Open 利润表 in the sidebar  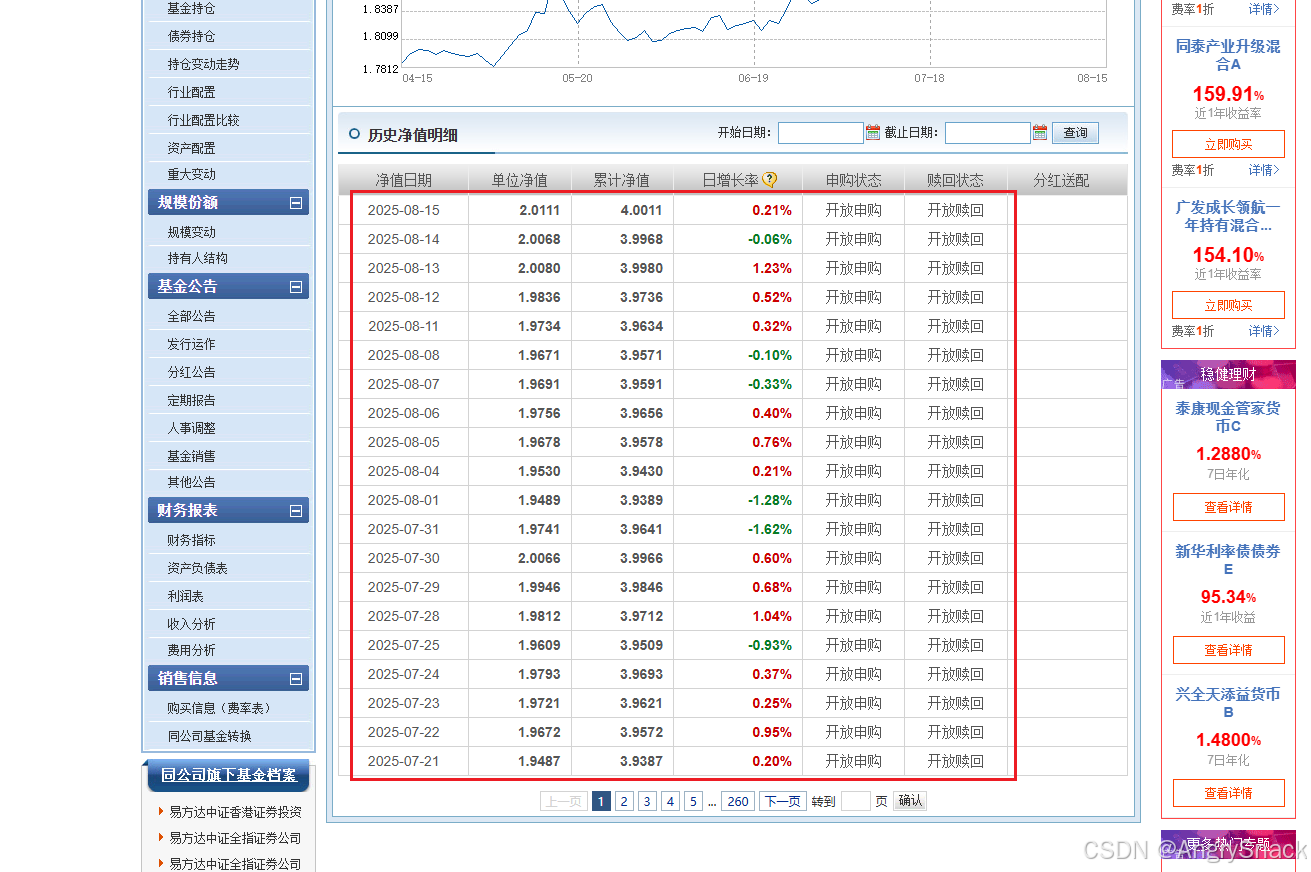[x=185, y=596]
